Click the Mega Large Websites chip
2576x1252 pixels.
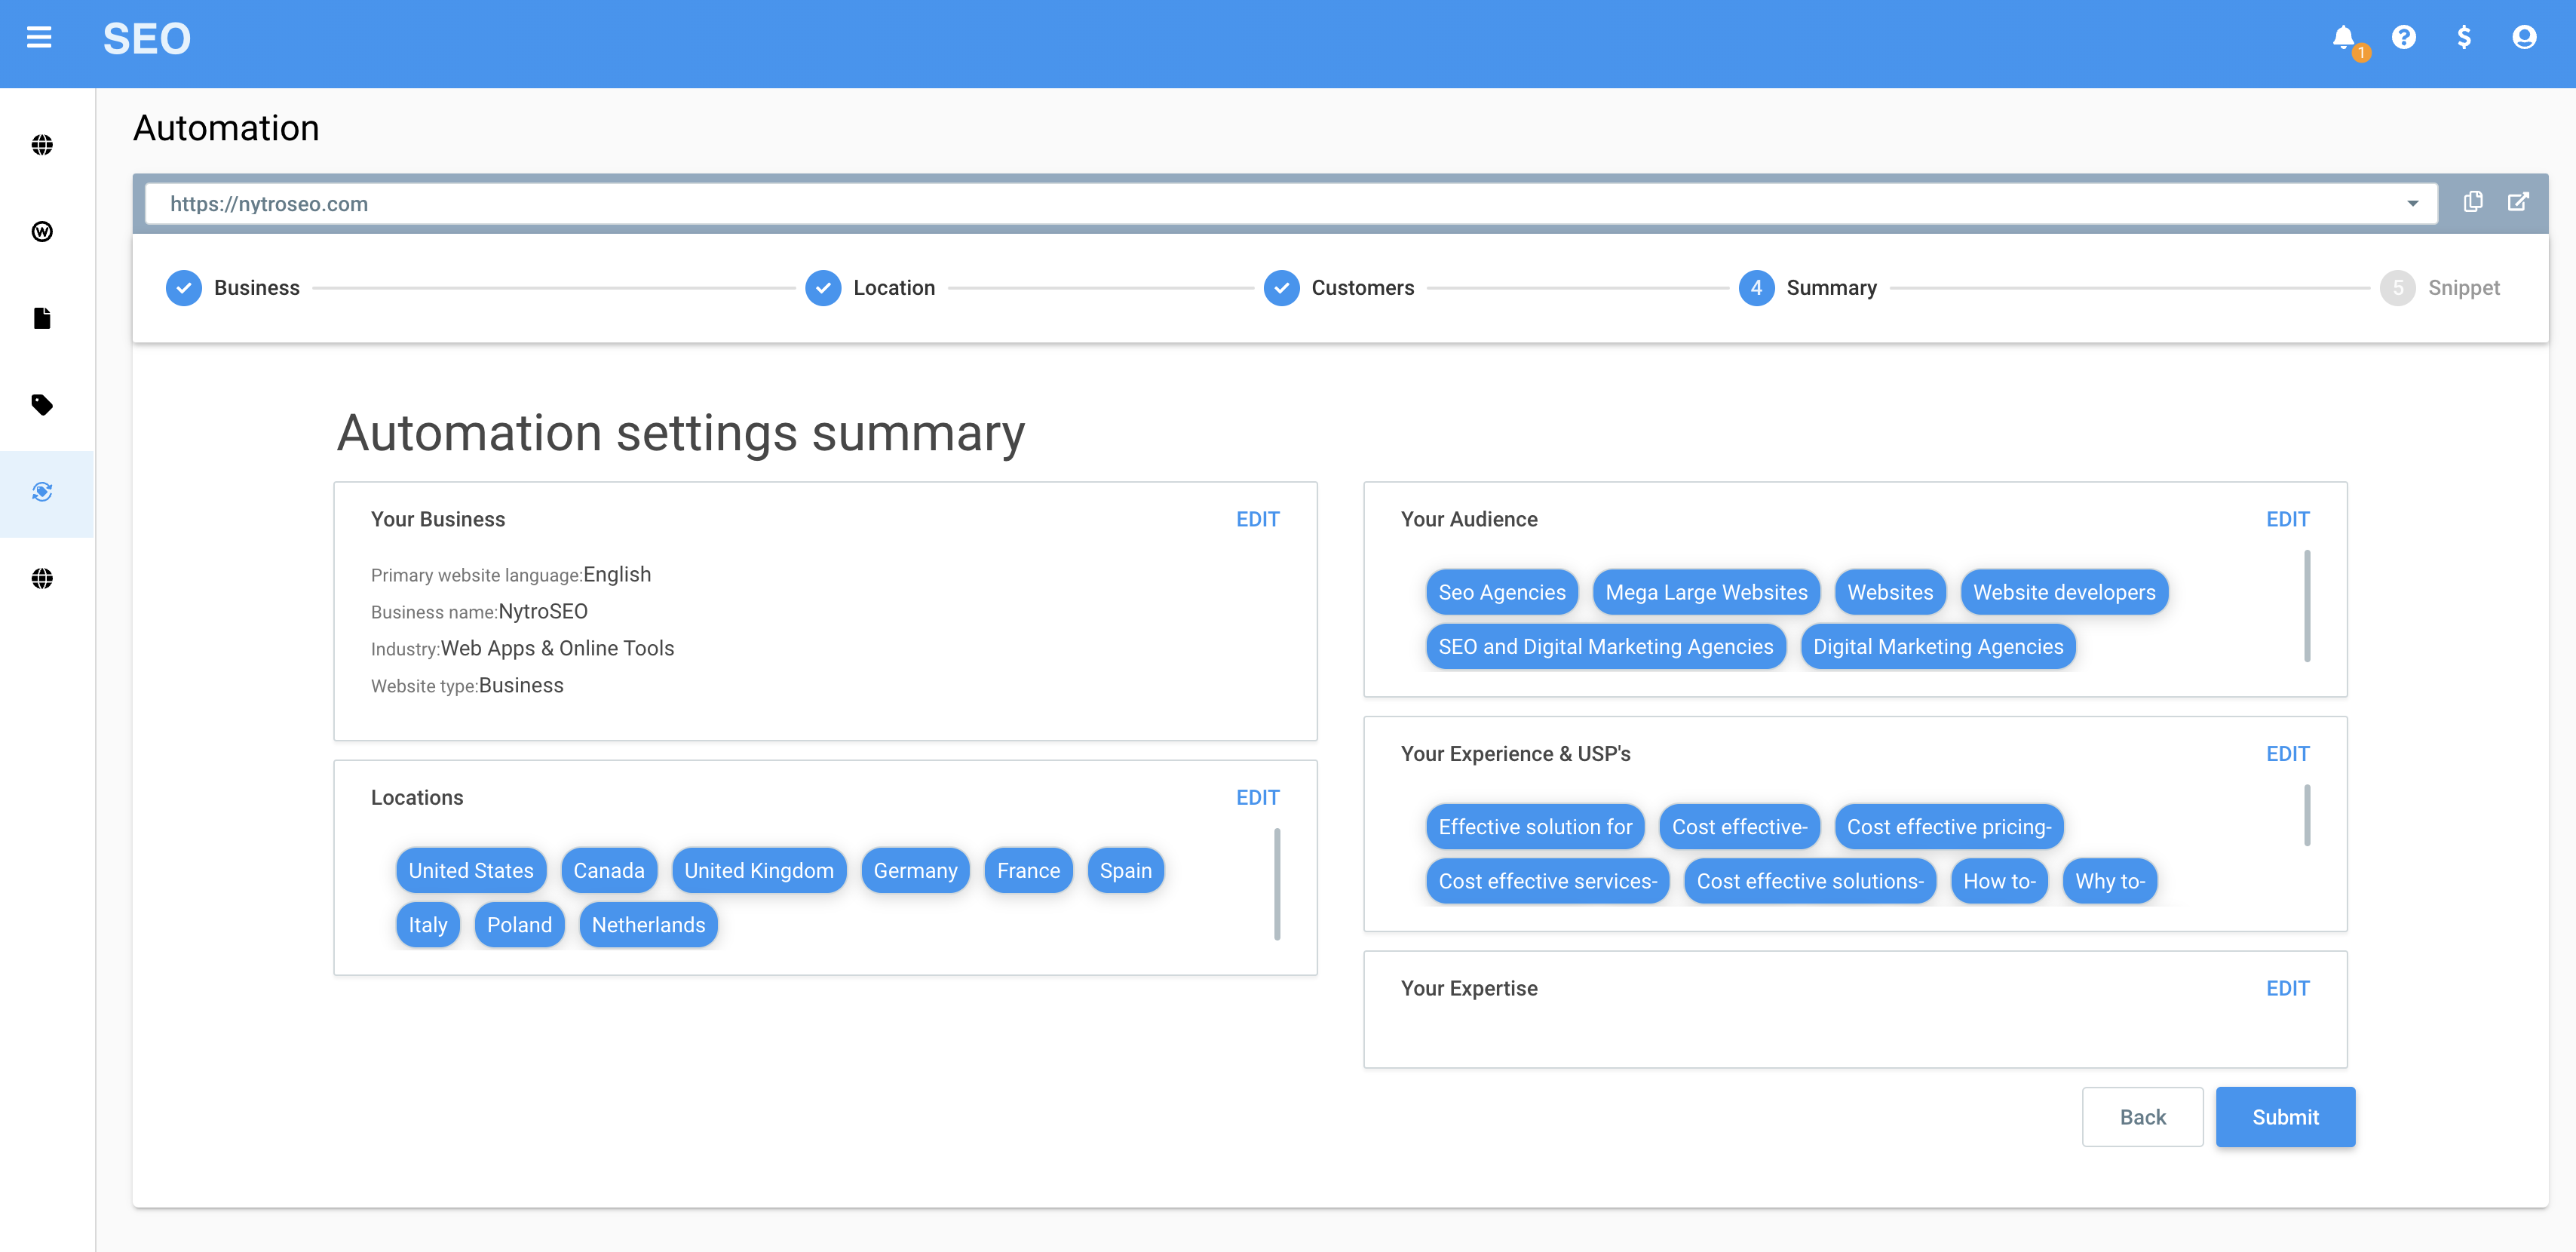coord(1706,592)
